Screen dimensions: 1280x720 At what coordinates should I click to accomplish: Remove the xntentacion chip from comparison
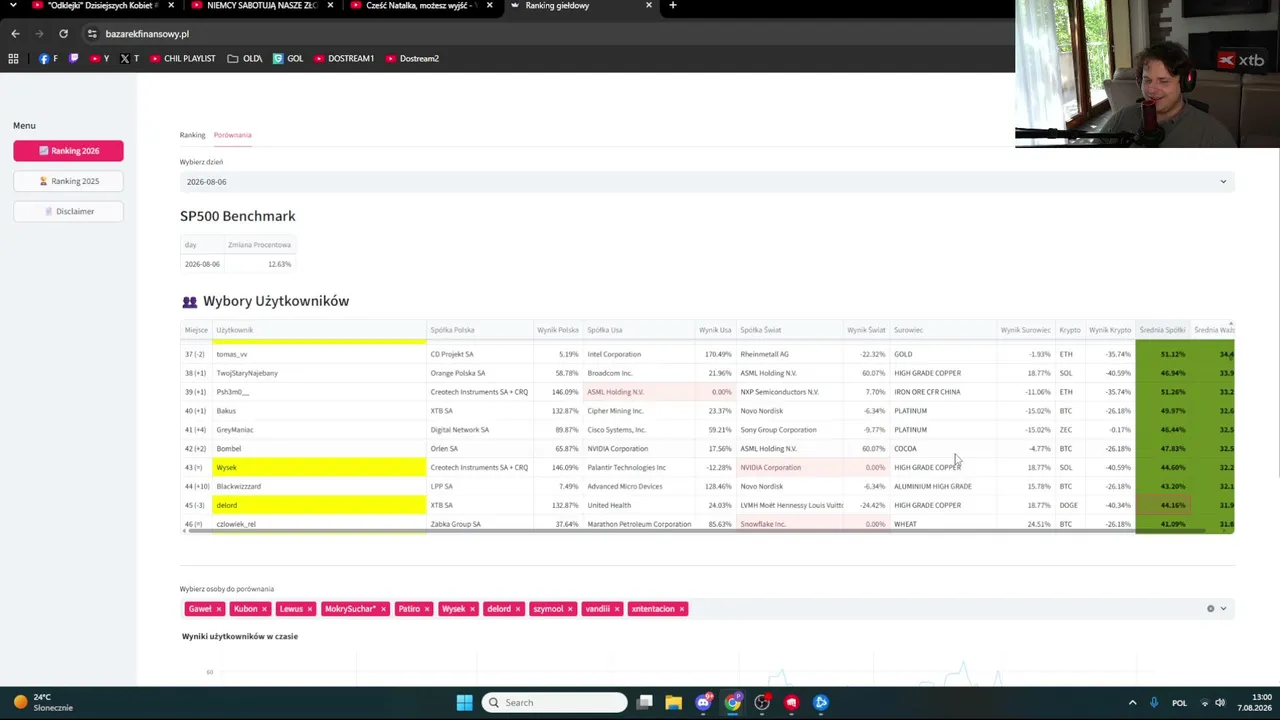click(x=682, y=609)
